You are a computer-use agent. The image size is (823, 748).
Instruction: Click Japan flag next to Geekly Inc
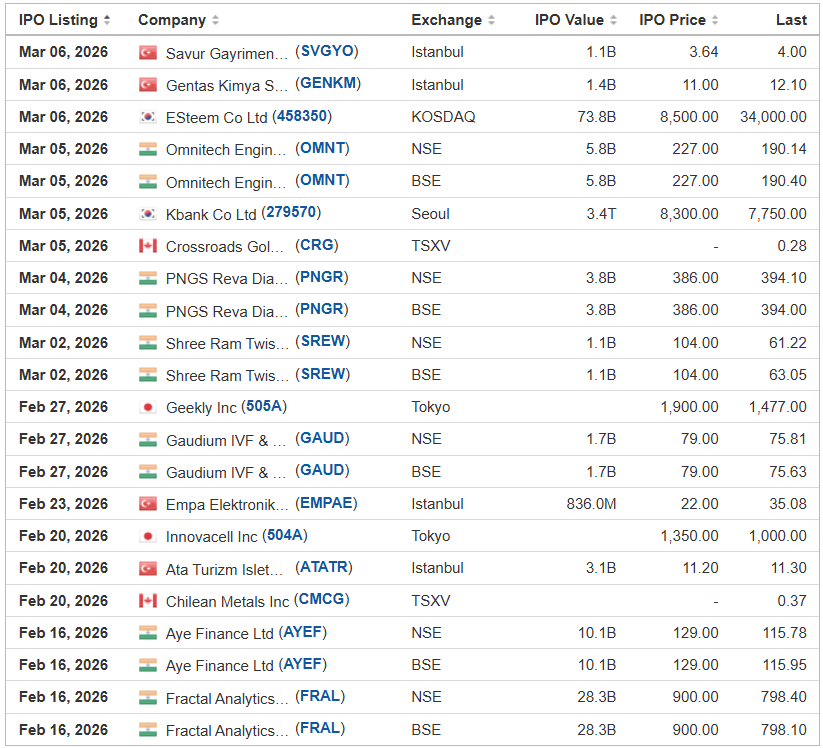point(148,407)
